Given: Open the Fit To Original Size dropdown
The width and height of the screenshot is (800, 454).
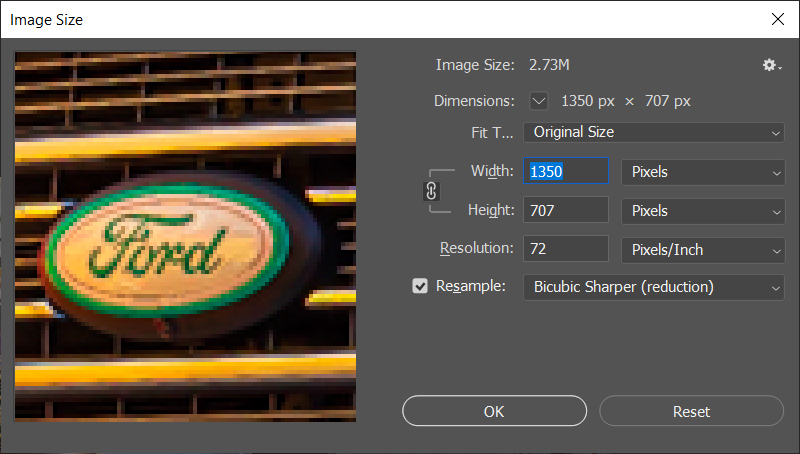Looking at the screenshot, I should click(654, 133).
